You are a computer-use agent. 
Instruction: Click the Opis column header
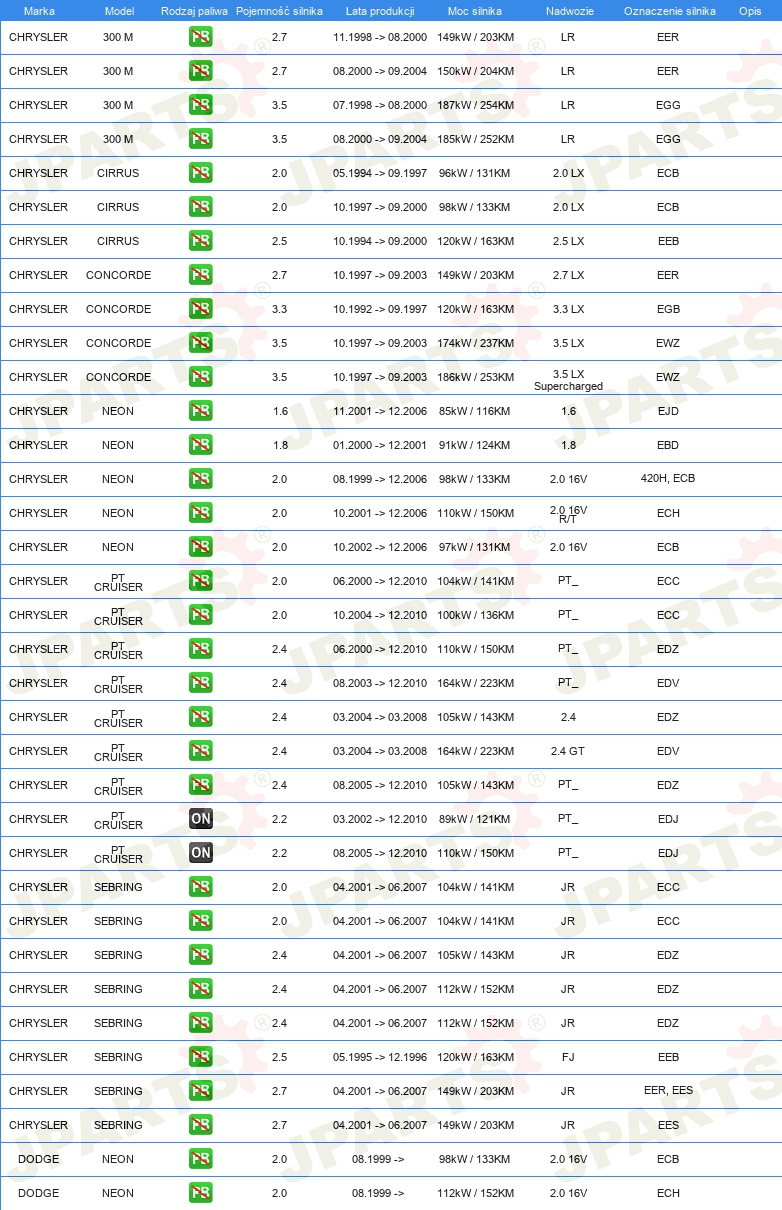(749, 11)
